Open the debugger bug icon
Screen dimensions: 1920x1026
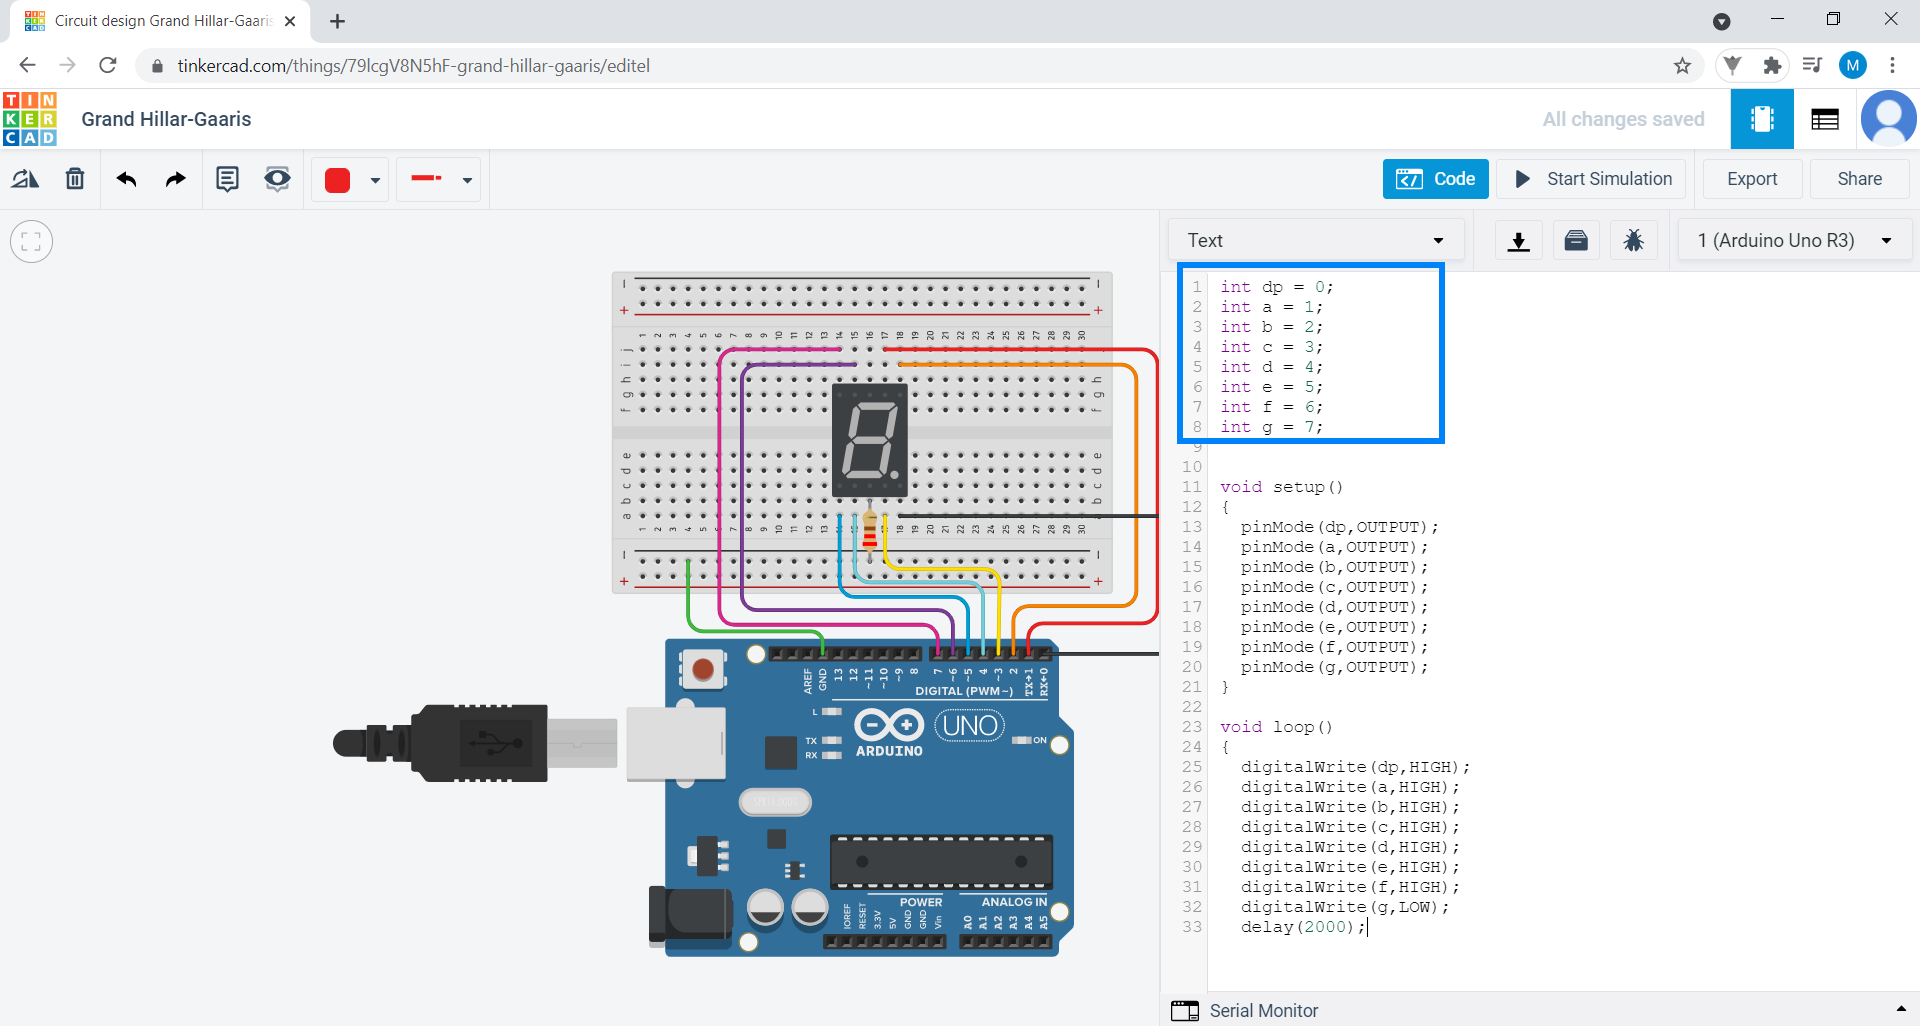point(1634,241)
